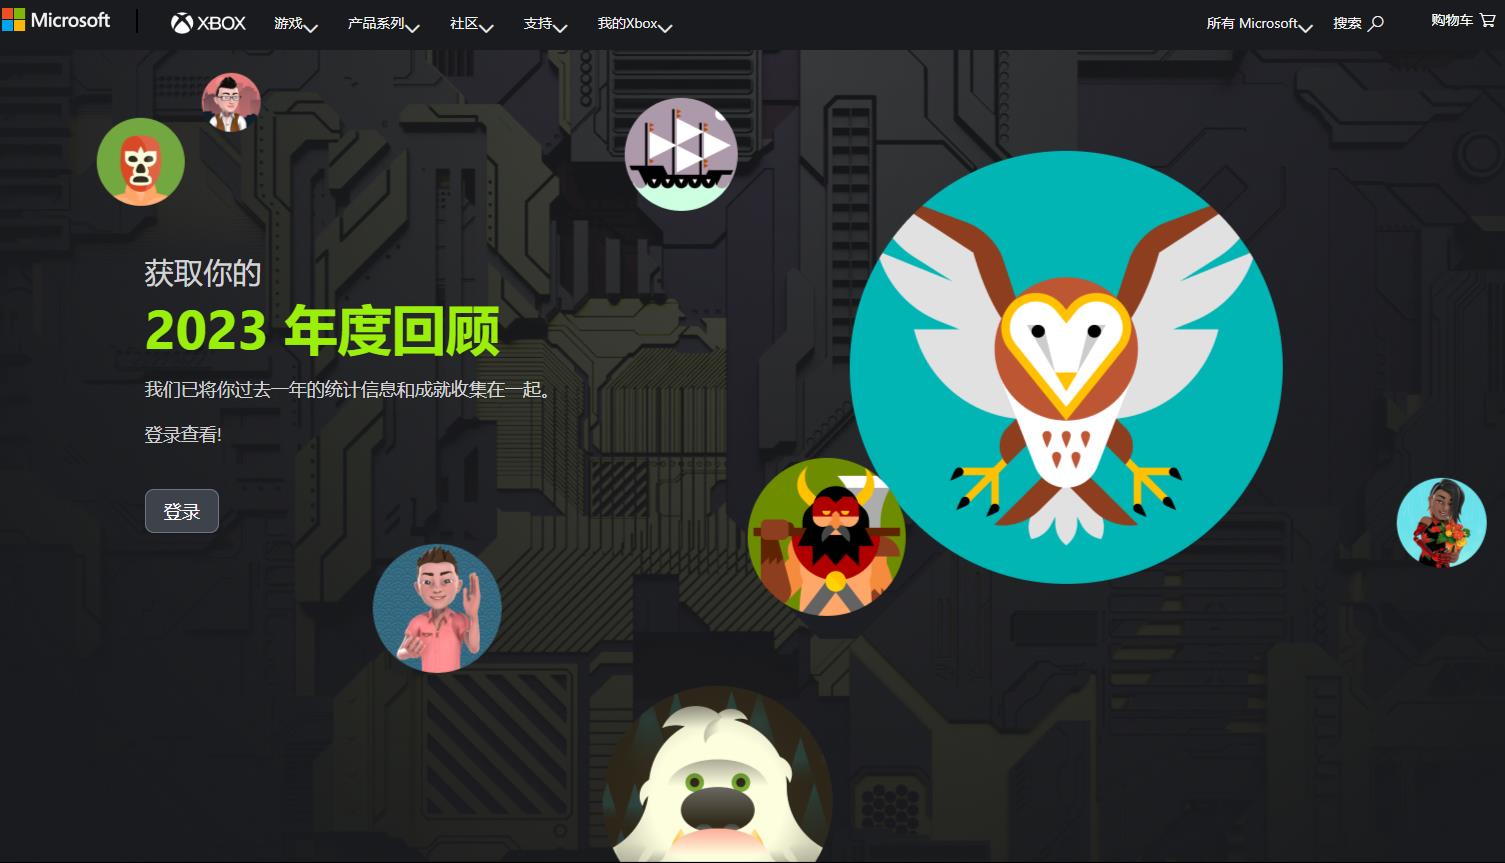Open the 游戏 menu

(x=295, y=23)
